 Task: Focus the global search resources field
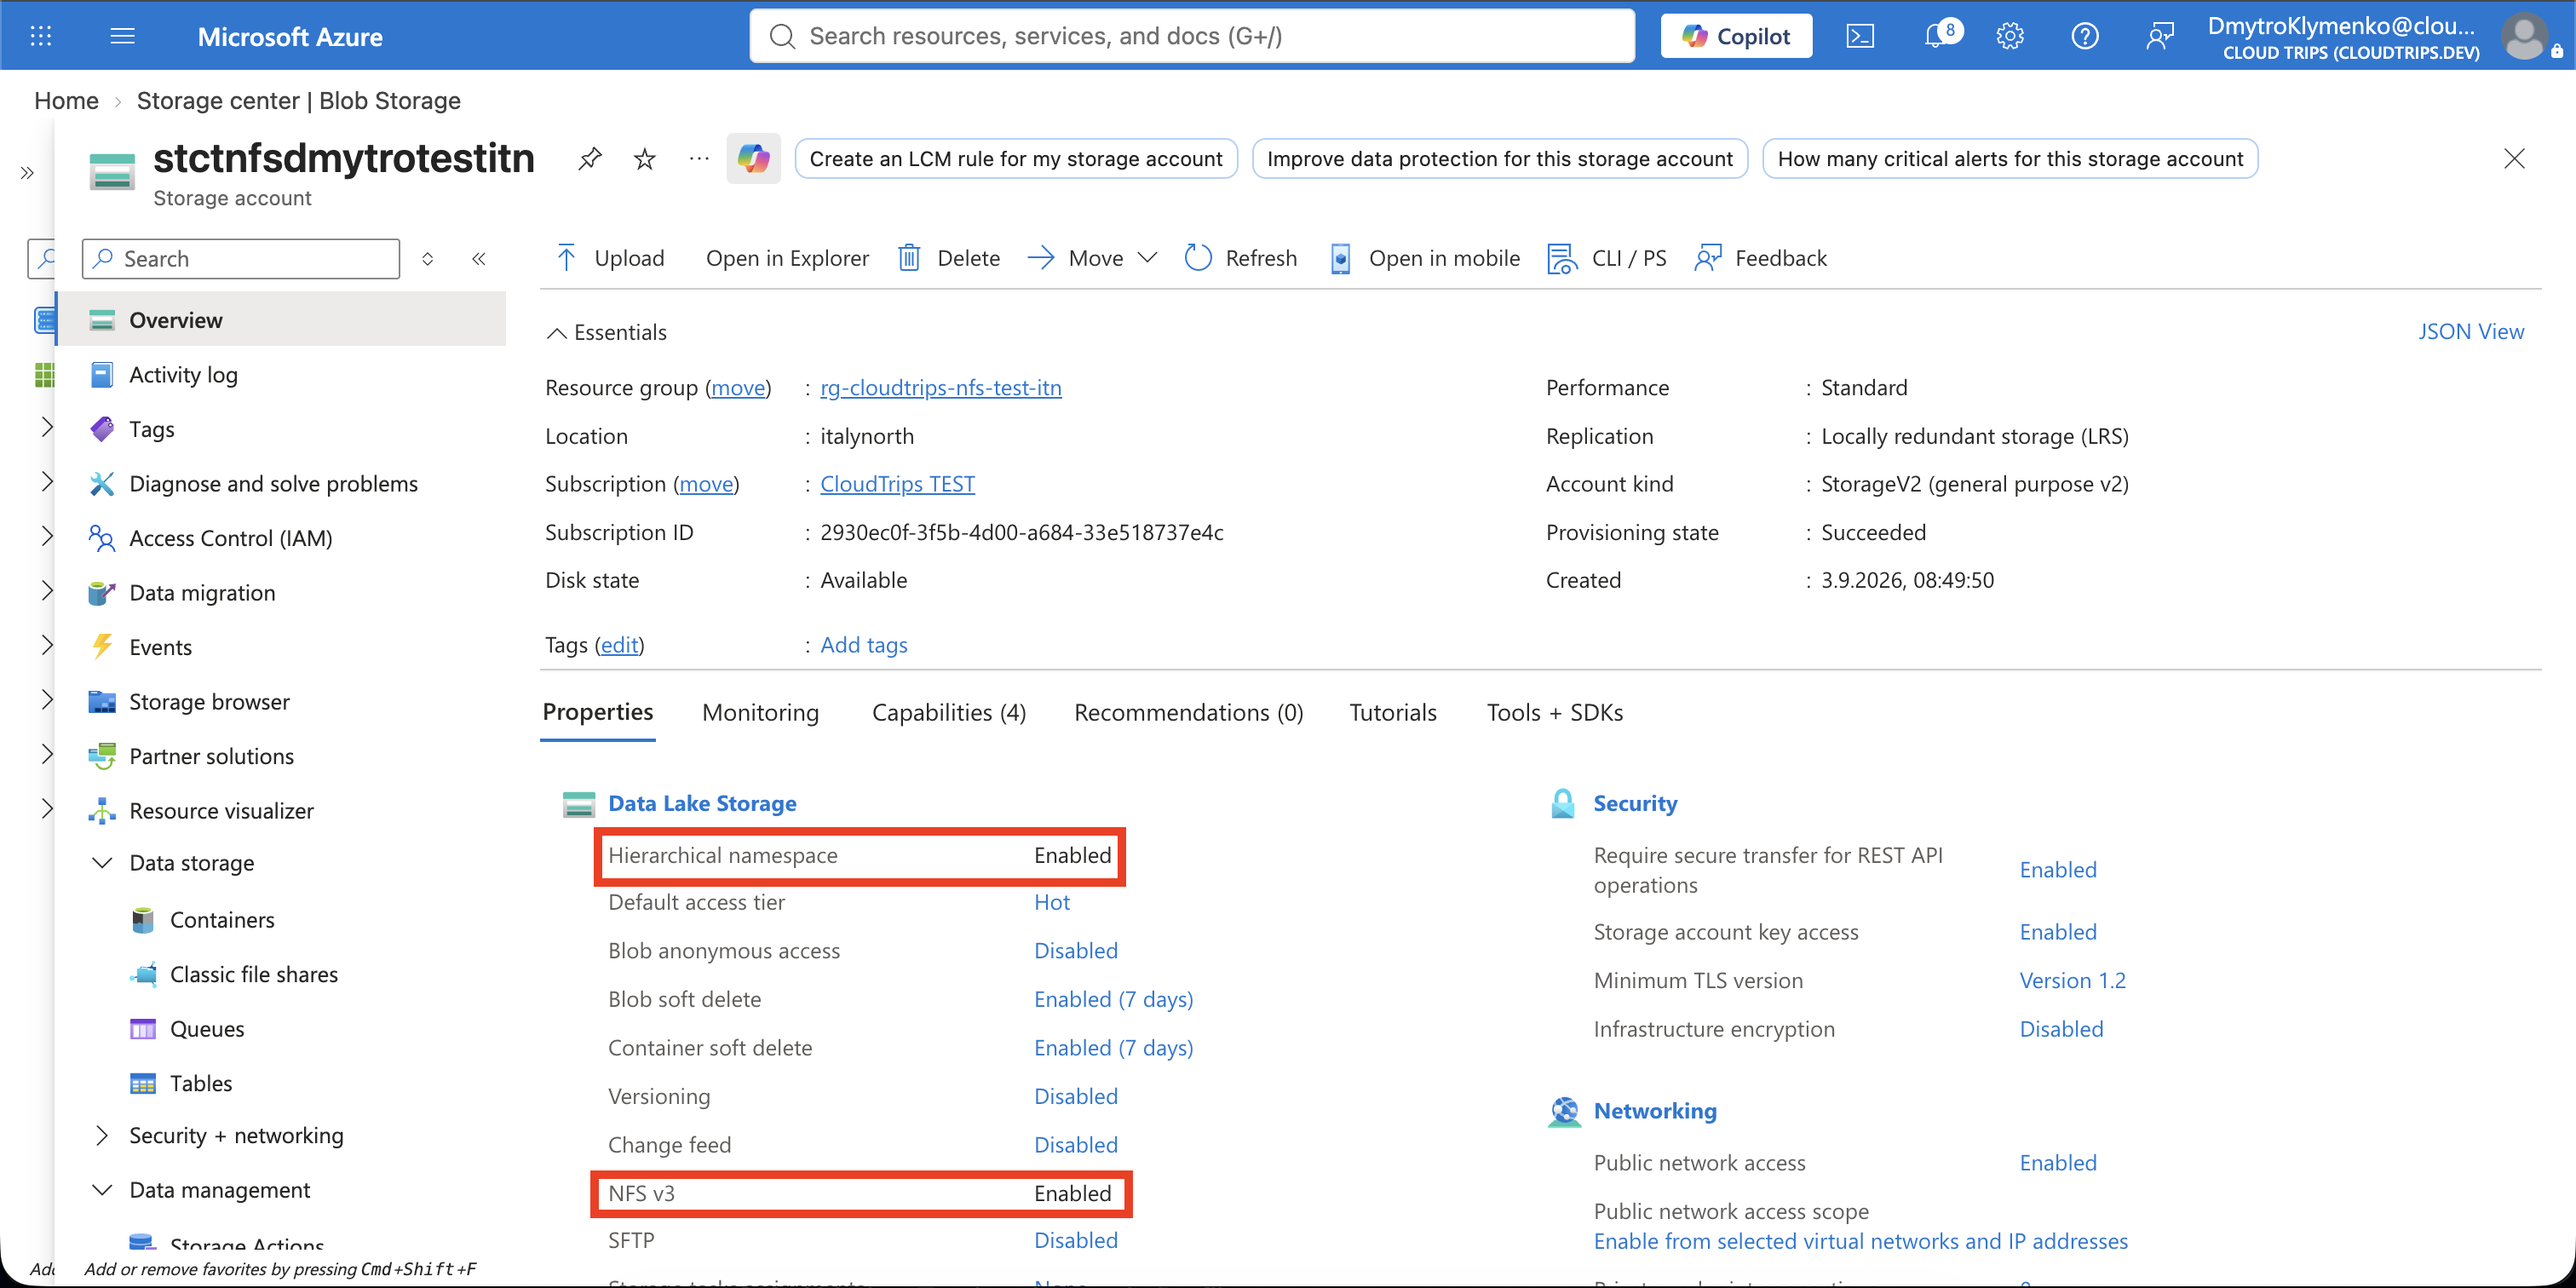click(1192, 36)
